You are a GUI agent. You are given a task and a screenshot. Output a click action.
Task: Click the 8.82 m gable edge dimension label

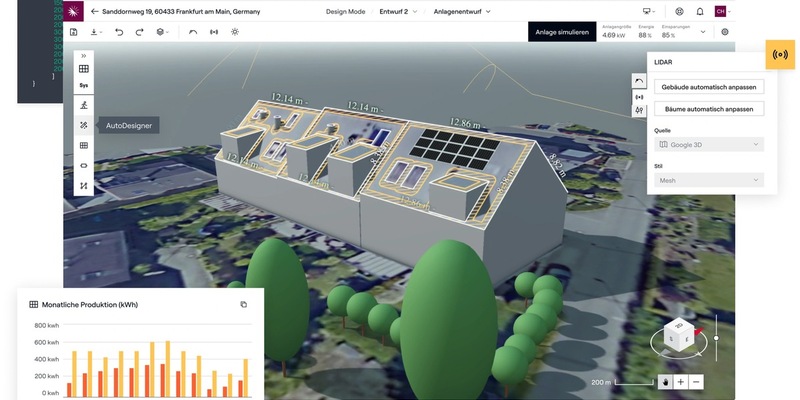click(557, 164)
